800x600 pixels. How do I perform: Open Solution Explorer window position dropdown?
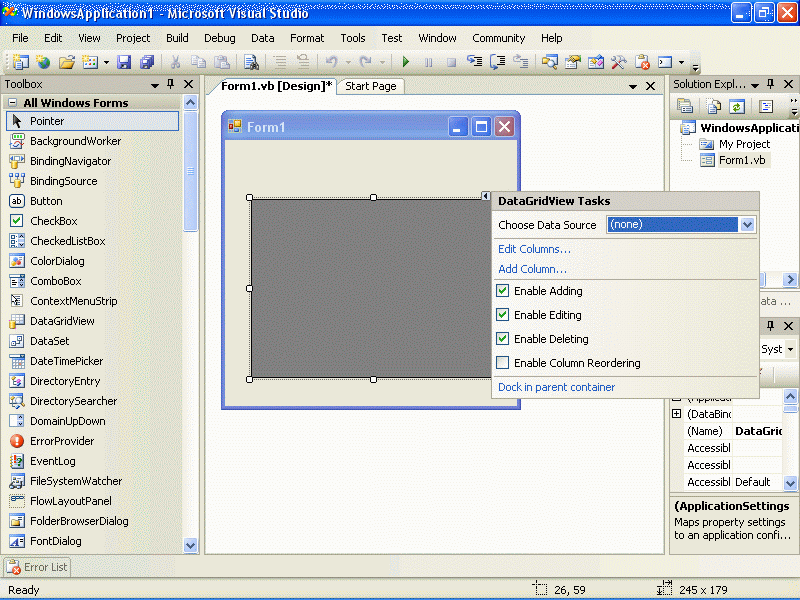point(755,85)
